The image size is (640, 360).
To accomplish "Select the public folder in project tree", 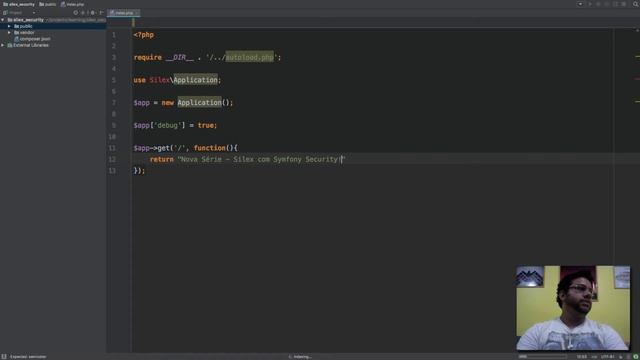I will [x=23, y=26].
